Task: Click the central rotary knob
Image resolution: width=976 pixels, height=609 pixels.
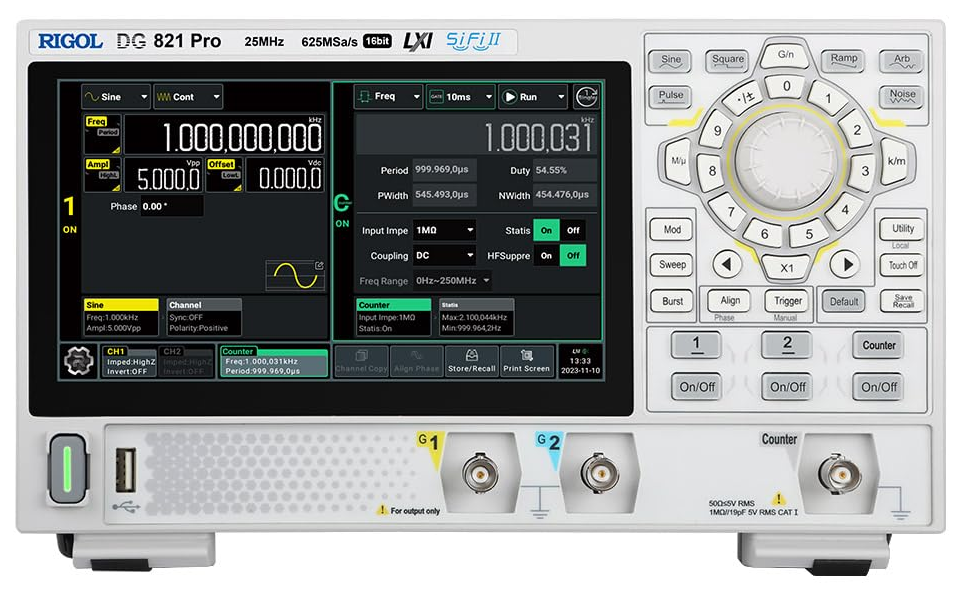Action: [x=787, y=161]
